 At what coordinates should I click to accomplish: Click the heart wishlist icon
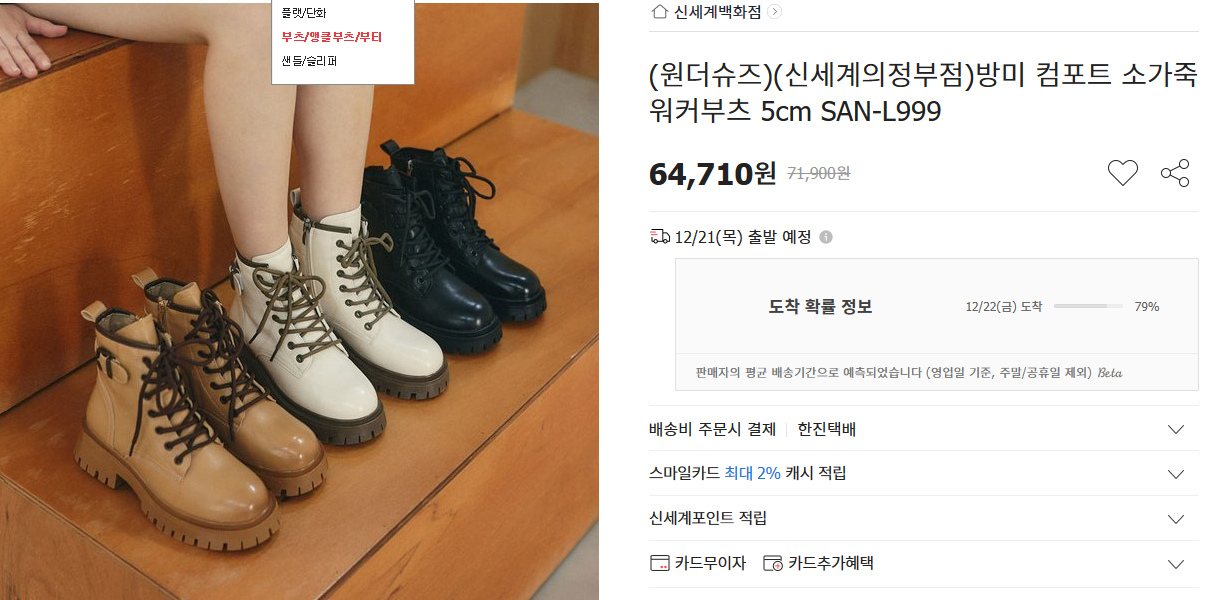point(1123,173)
